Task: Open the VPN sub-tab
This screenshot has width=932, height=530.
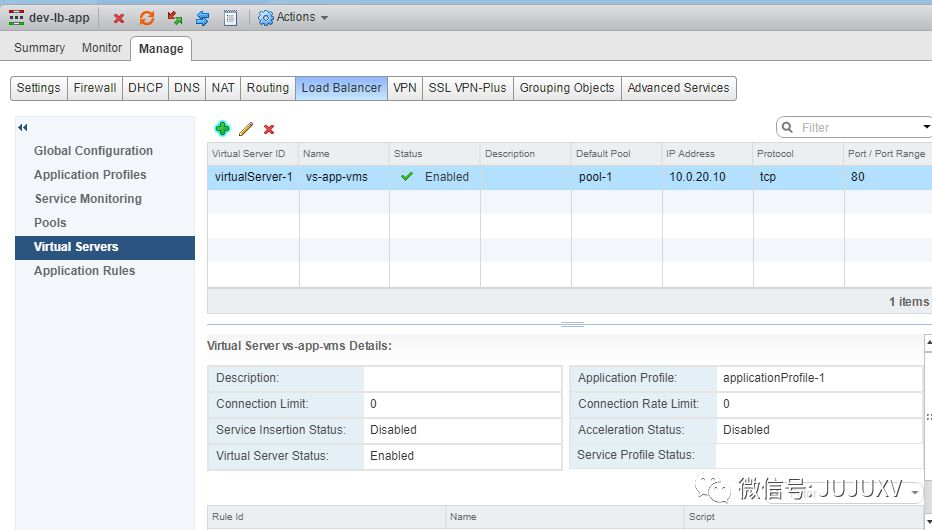Action: coord(405,88)
